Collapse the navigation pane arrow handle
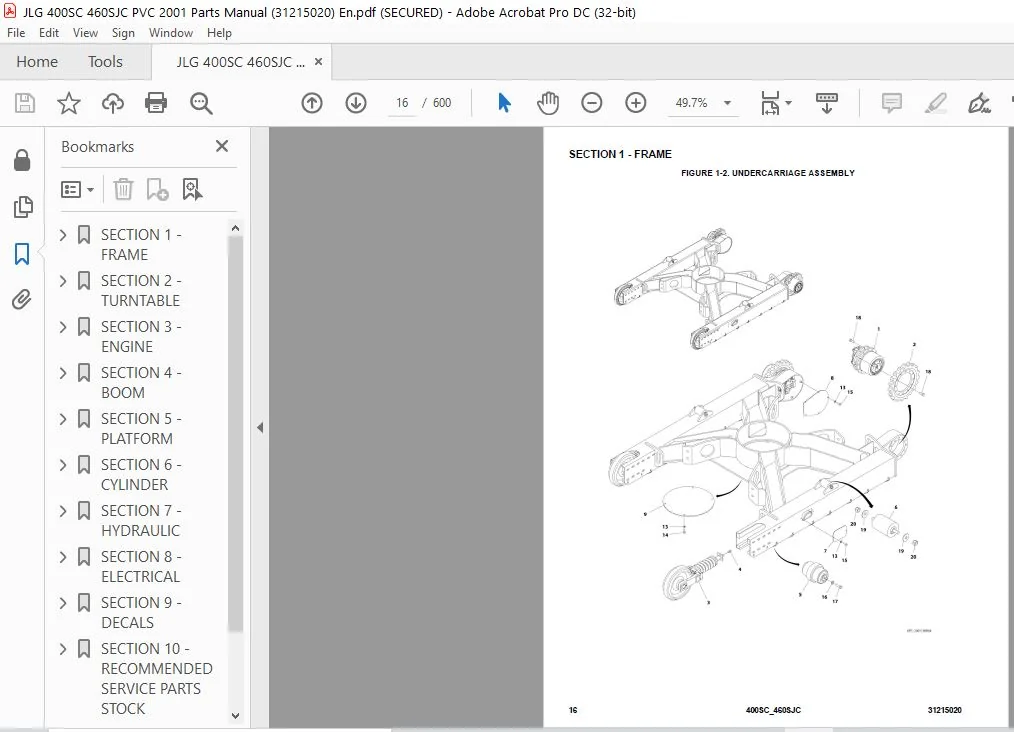Viewport: 1014px width, 732px height. 260,427
